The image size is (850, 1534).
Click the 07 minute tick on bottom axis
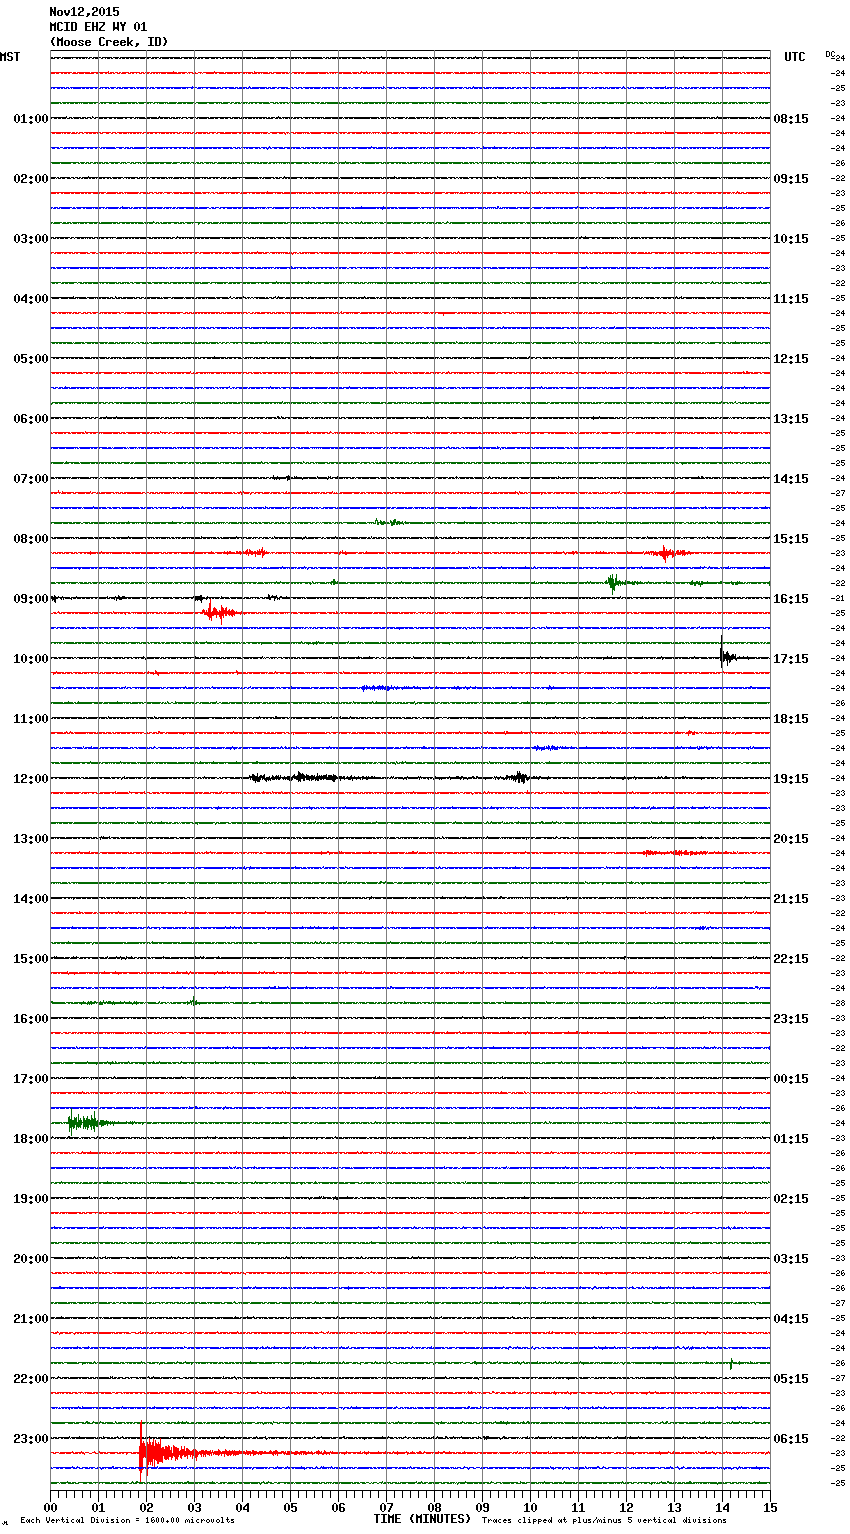click(386, 1507)
